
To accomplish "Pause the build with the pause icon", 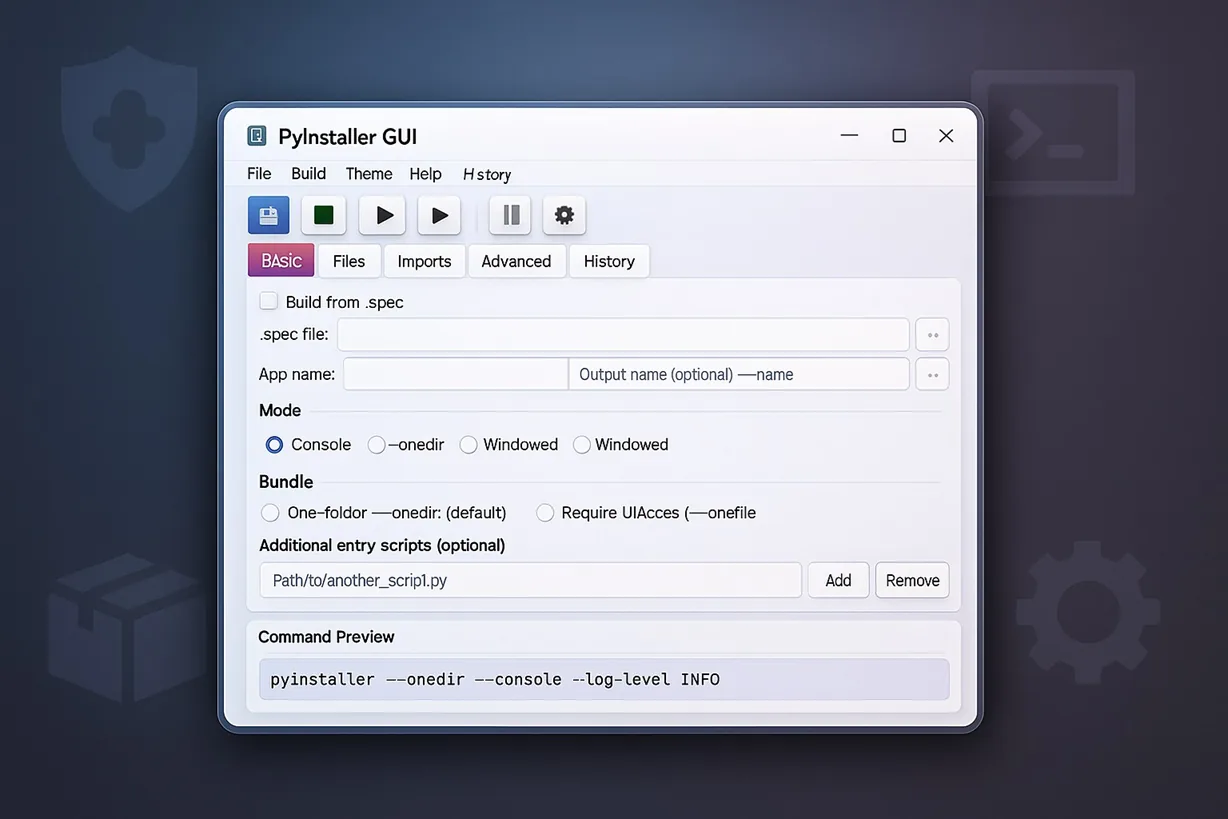I will coord(510,215).
